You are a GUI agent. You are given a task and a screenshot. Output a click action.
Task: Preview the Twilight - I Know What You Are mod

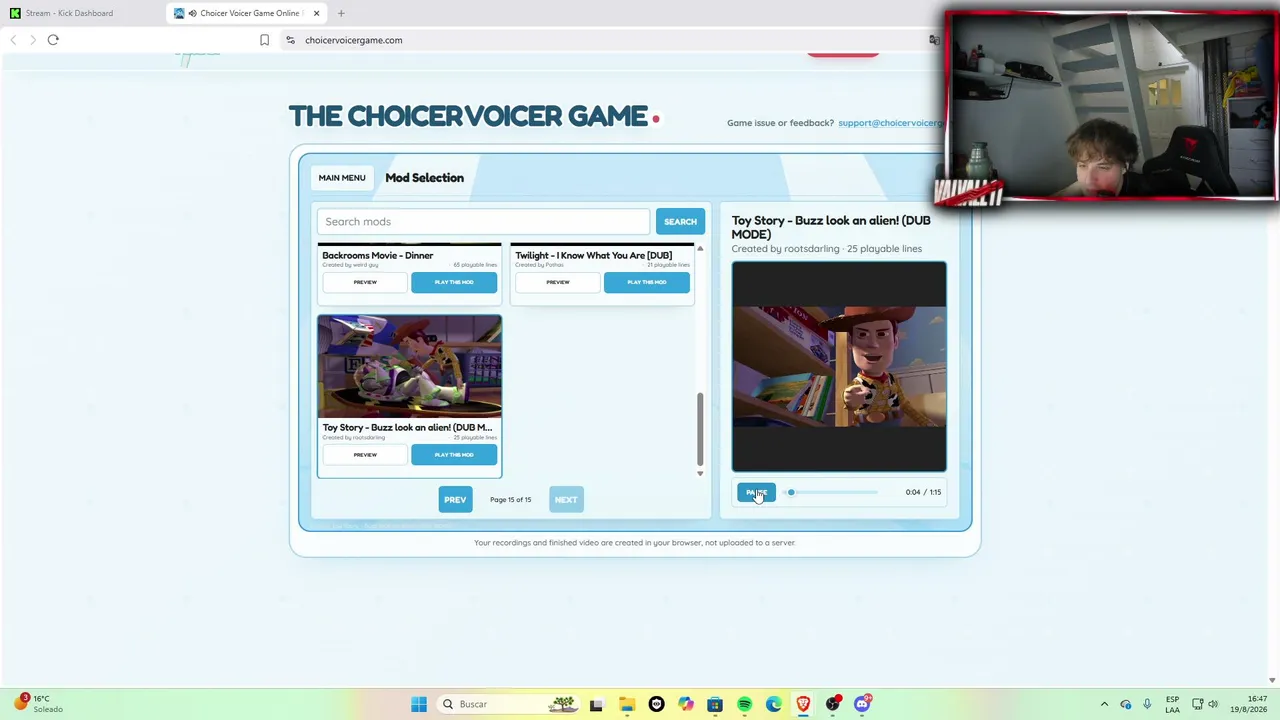[558, 282]
